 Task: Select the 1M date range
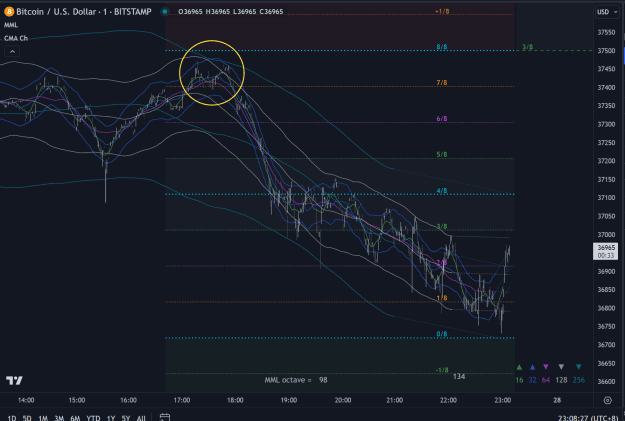point(43,418)
